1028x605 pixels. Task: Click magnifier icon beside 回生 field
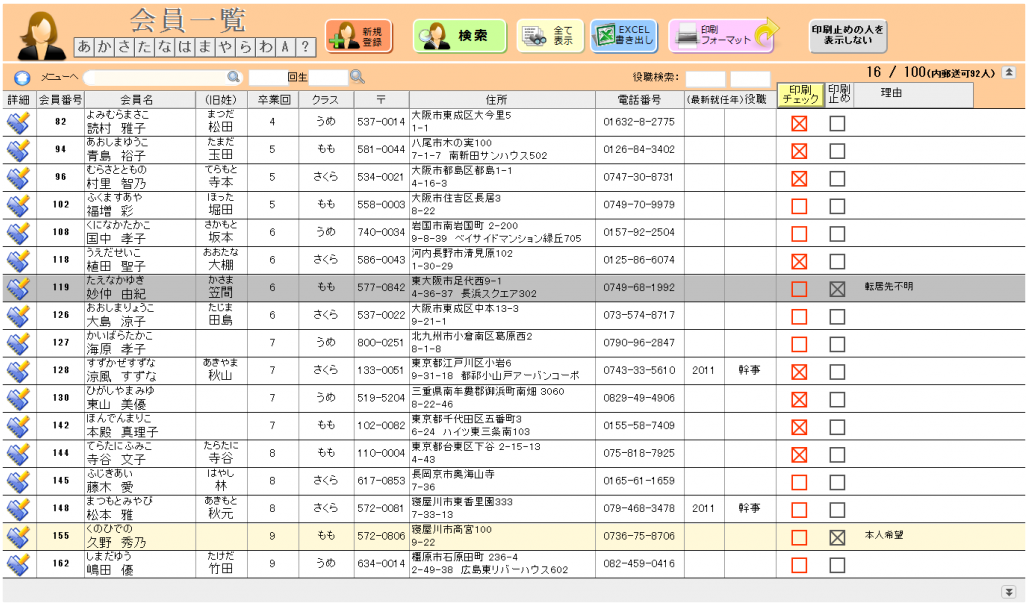[357, 77]
